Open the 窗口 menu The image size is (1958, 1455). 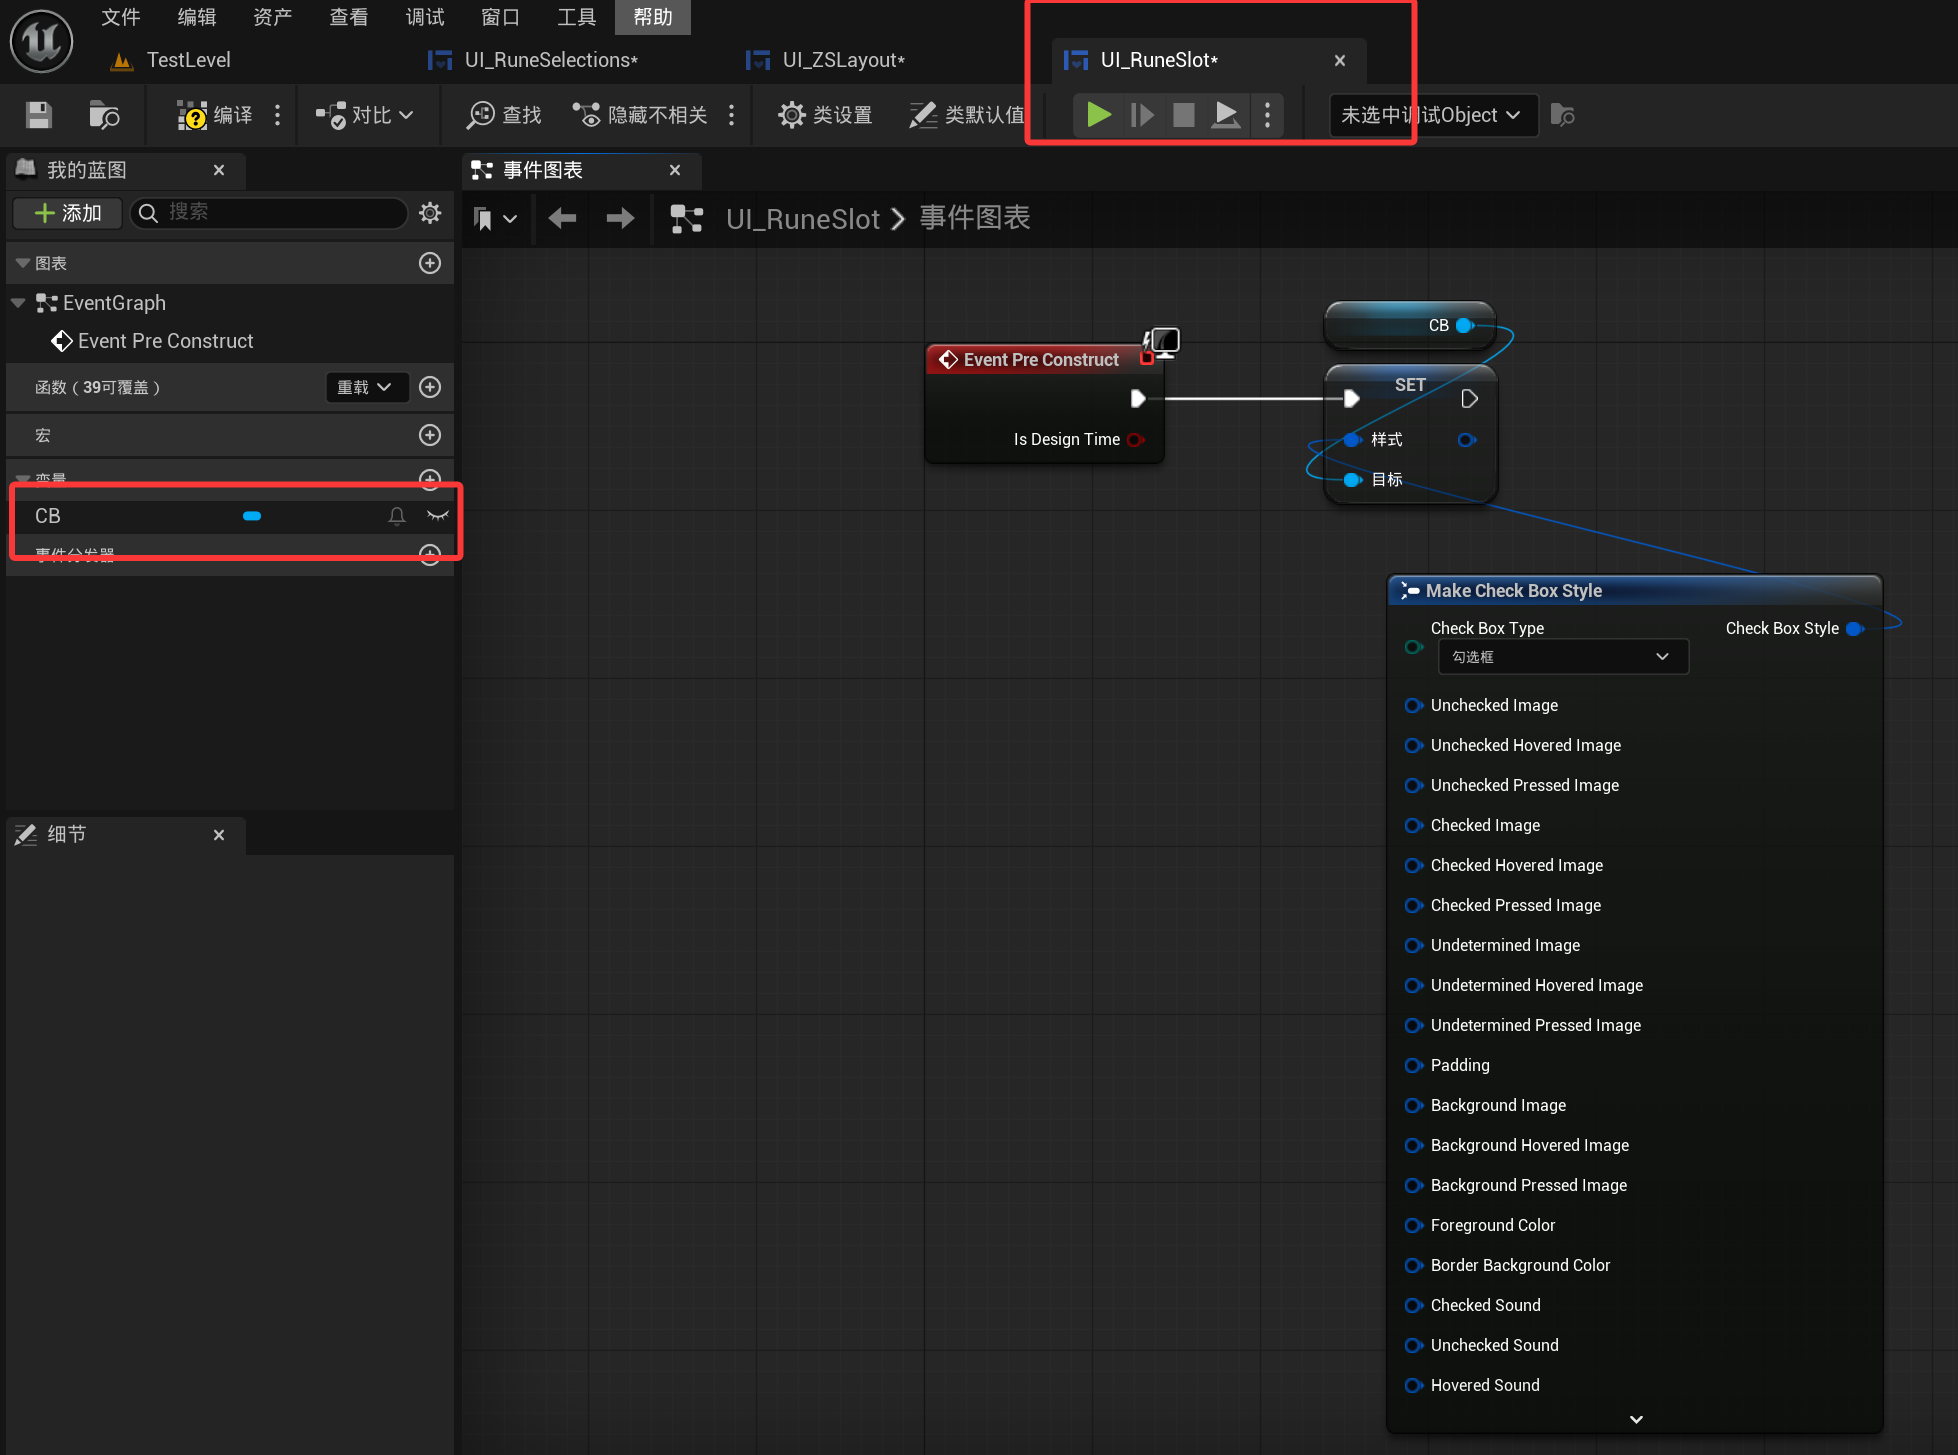click(500, 17)
